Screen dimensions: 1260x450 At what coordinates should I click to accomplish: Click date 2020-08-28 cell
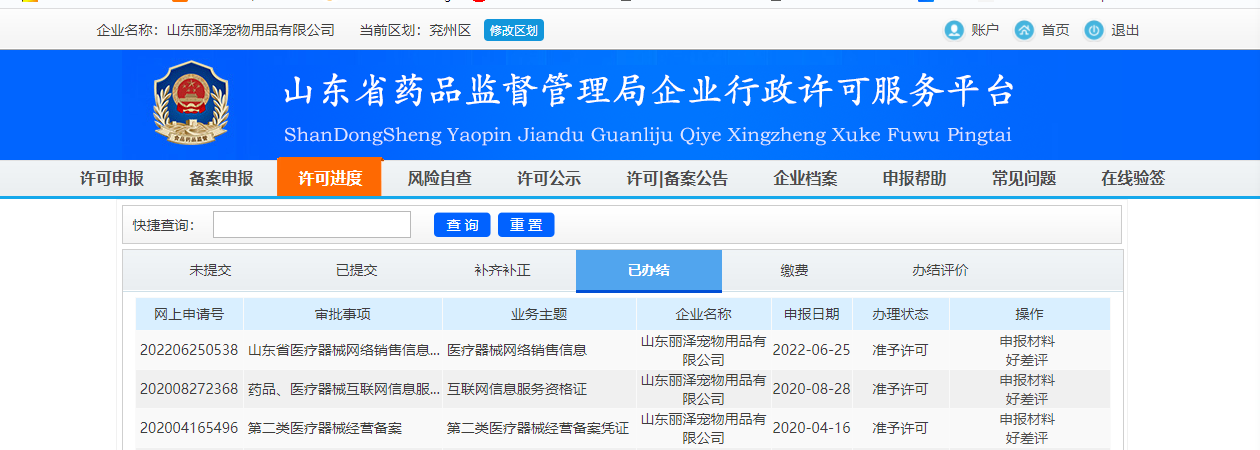811,389
